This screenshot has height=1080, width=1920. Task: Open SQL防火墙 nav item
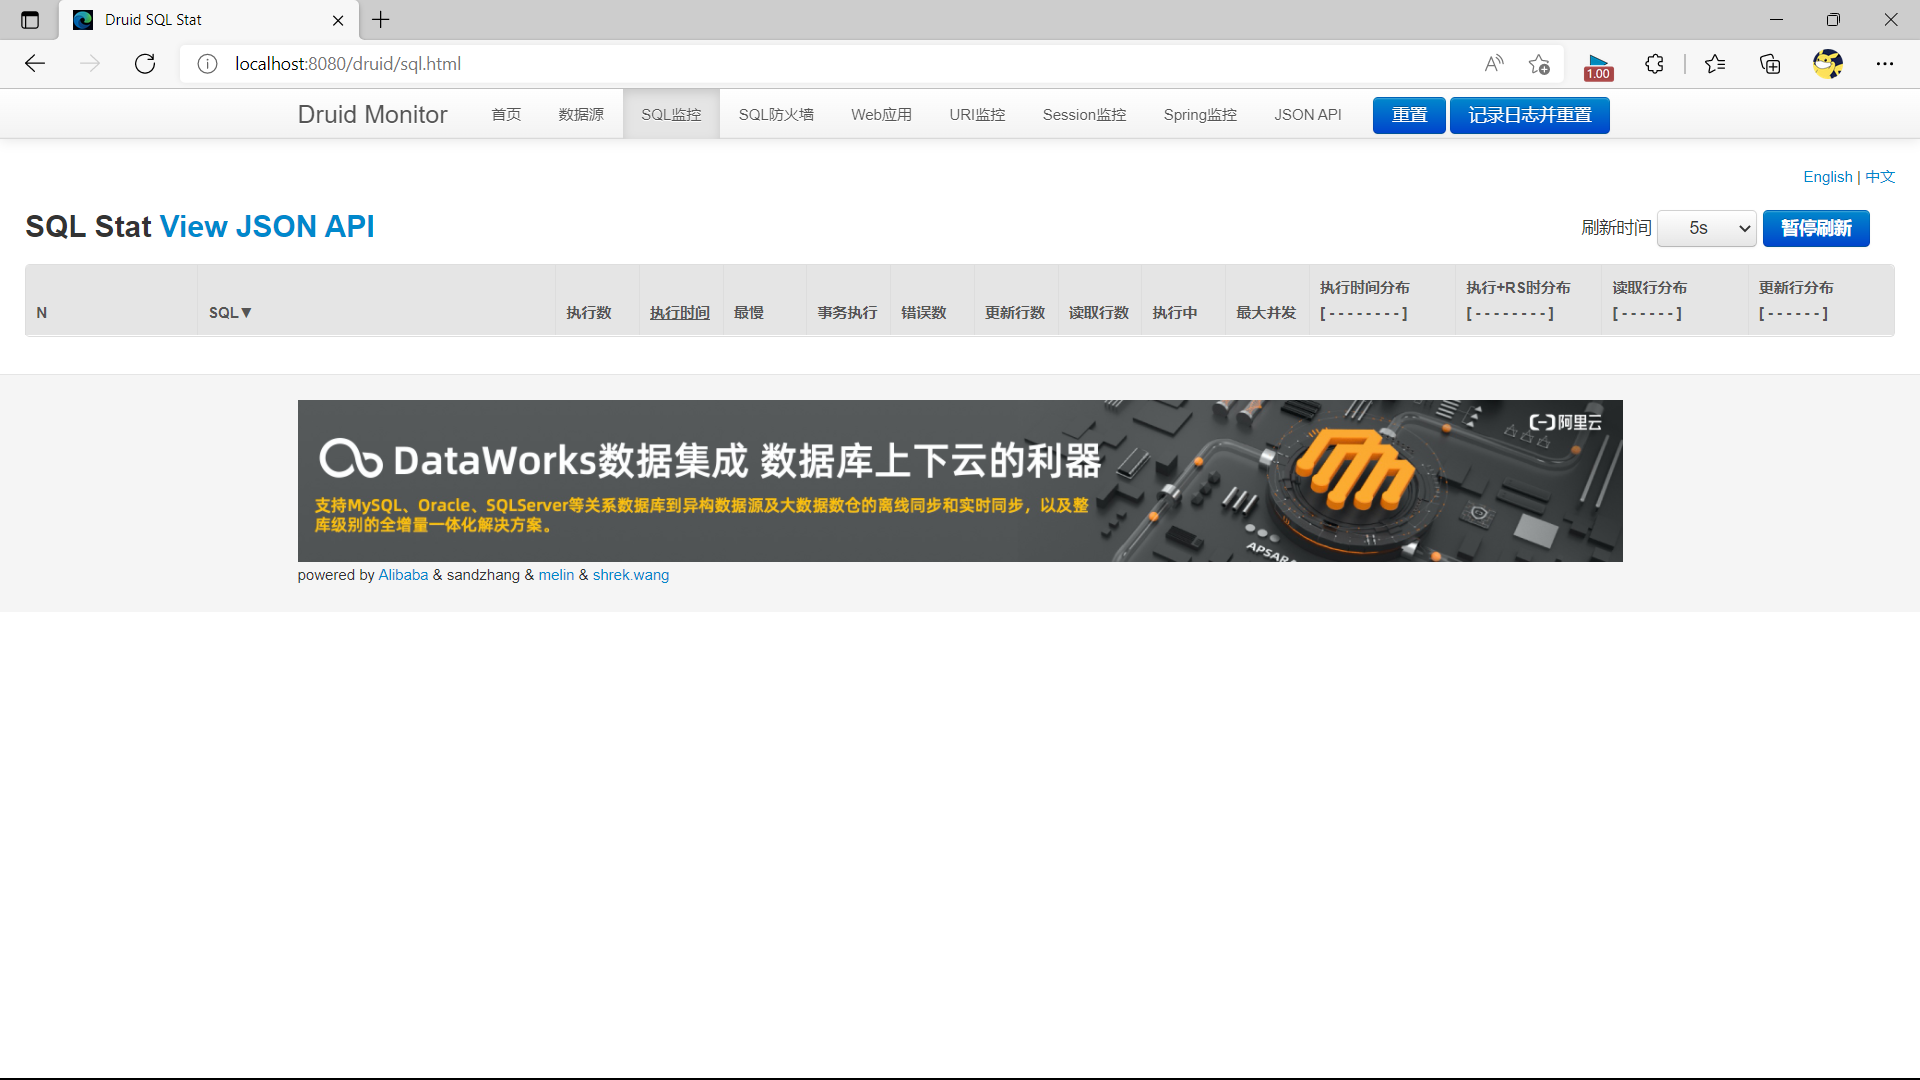pos(776,114)
